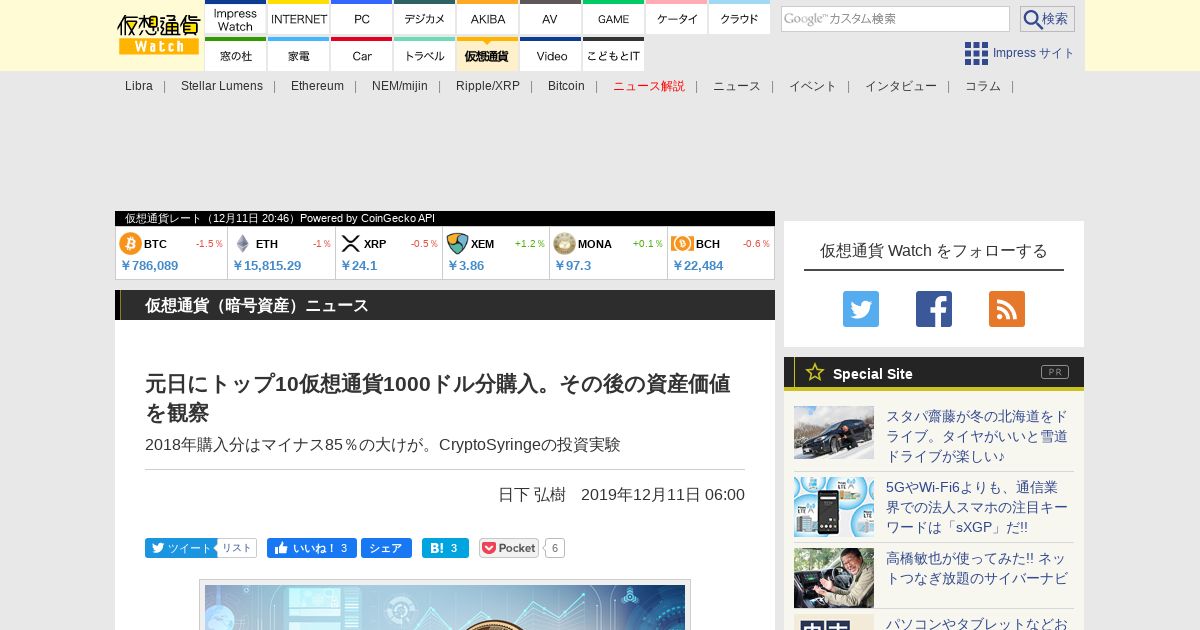
Task: Click the Facebook シェア button
Action: click(386, 548)
